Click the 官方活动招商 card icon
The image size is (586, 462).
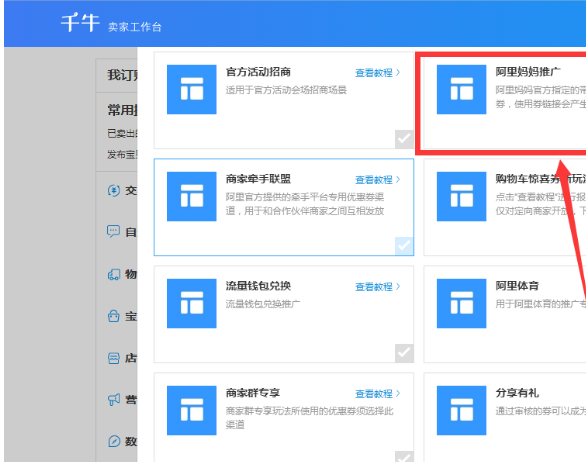point(191,89)
